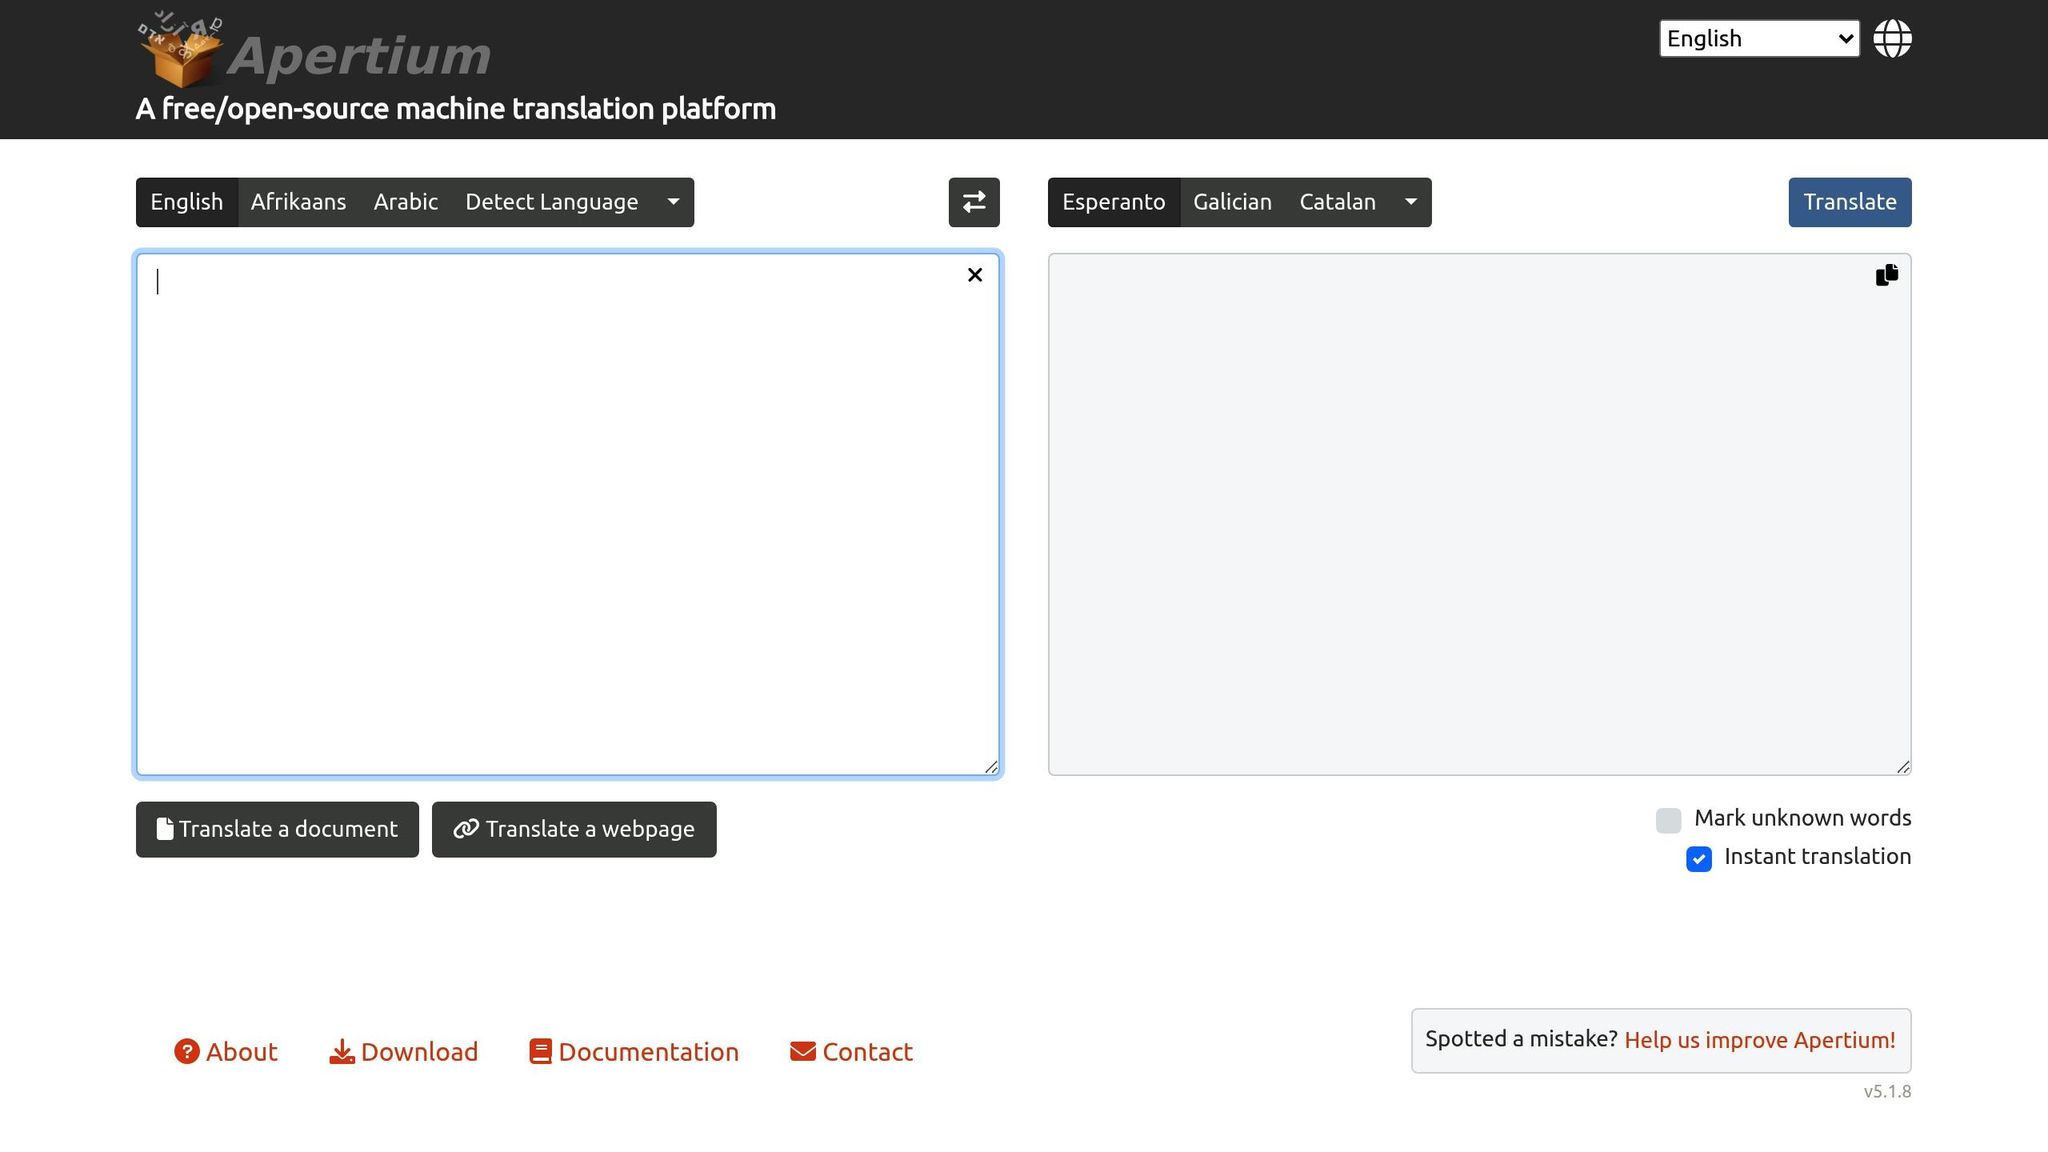Choose Detect Language option
The width and height of the screenshot is (2048, 1152).
pyautogui.click(x=552, y=202)
